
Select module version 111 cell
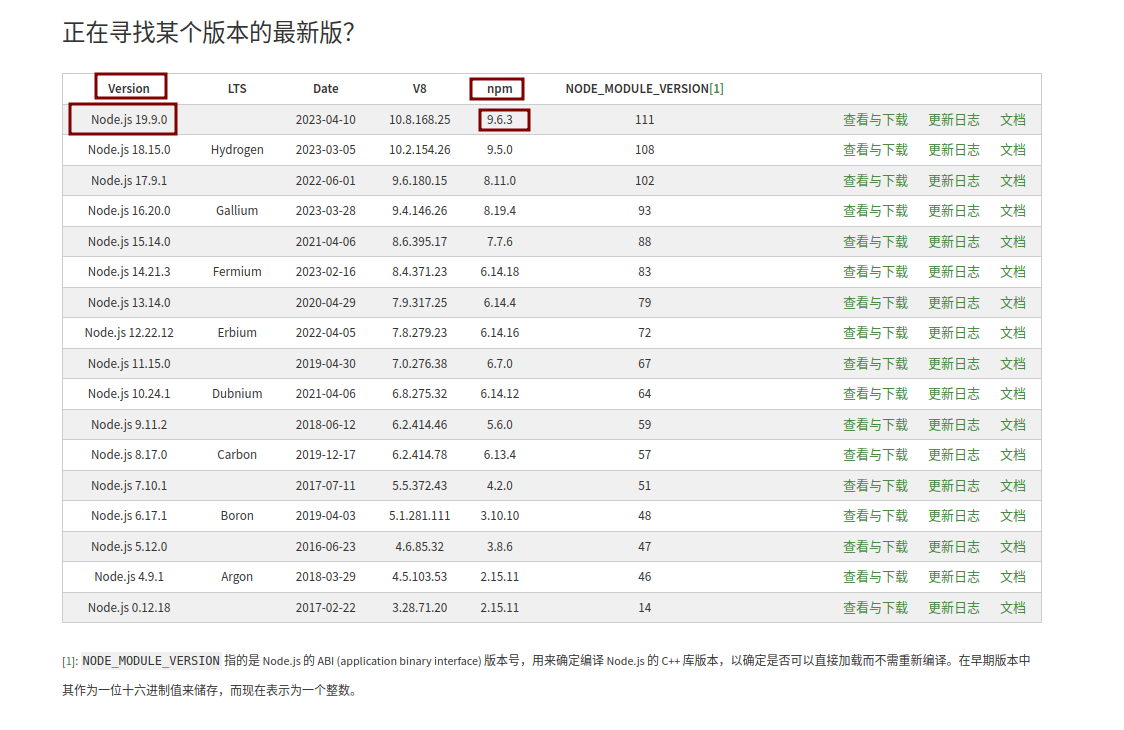click(644, 120)
